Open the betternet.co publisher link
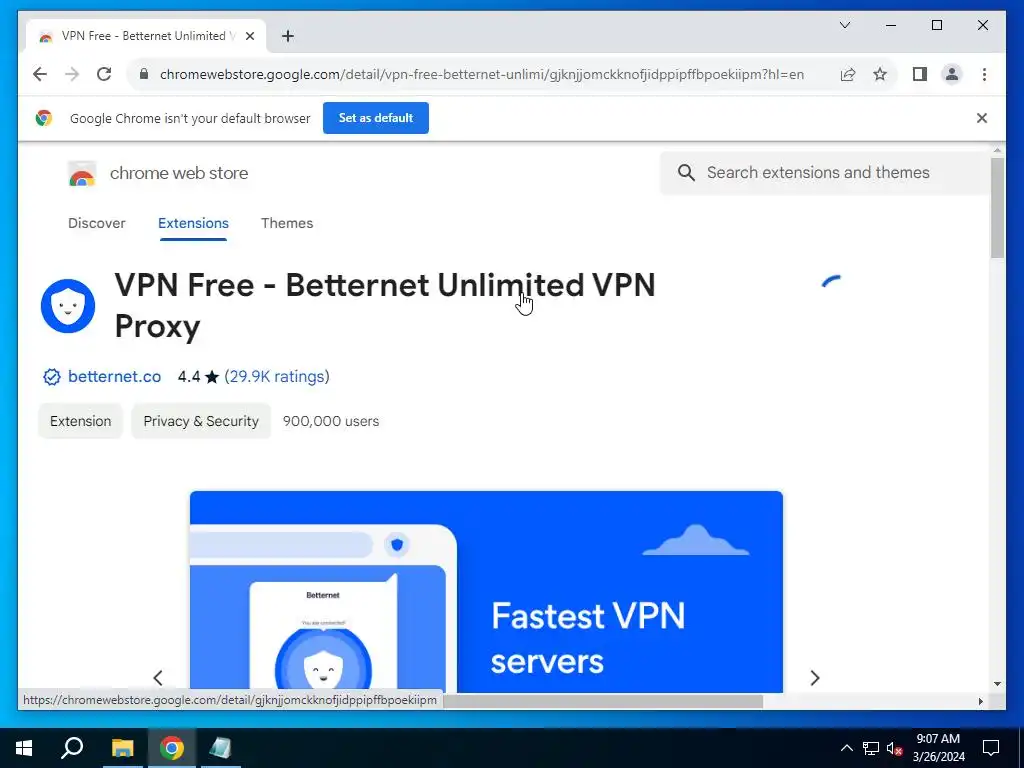The width and height of the screenshot is (1024, 768). click(114, 377)
